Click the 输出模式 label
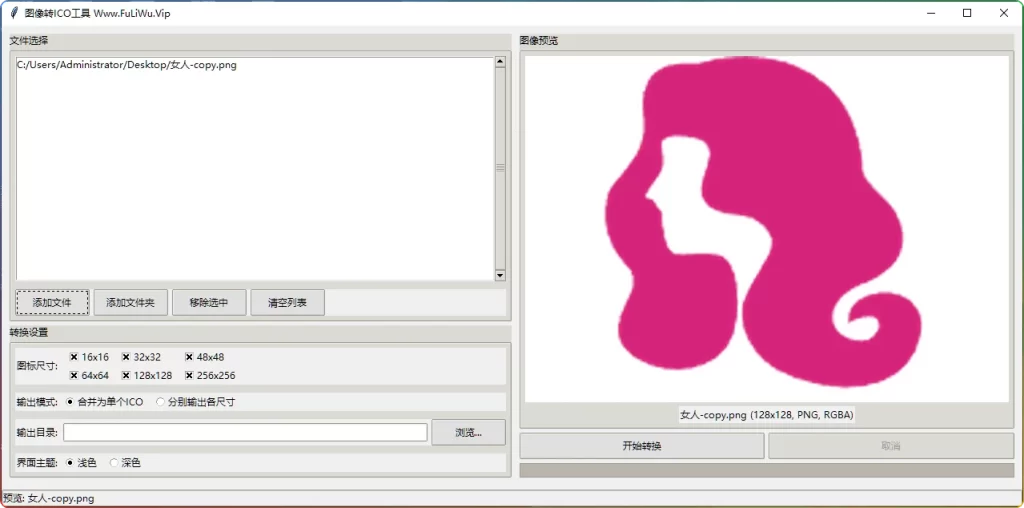 (x=37, y=402)
